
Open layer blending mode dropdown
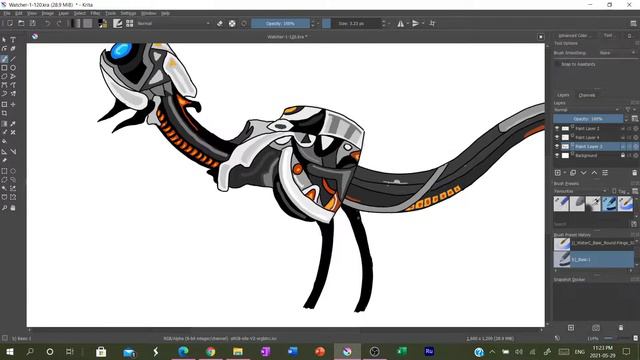click(x=587, y=110)
